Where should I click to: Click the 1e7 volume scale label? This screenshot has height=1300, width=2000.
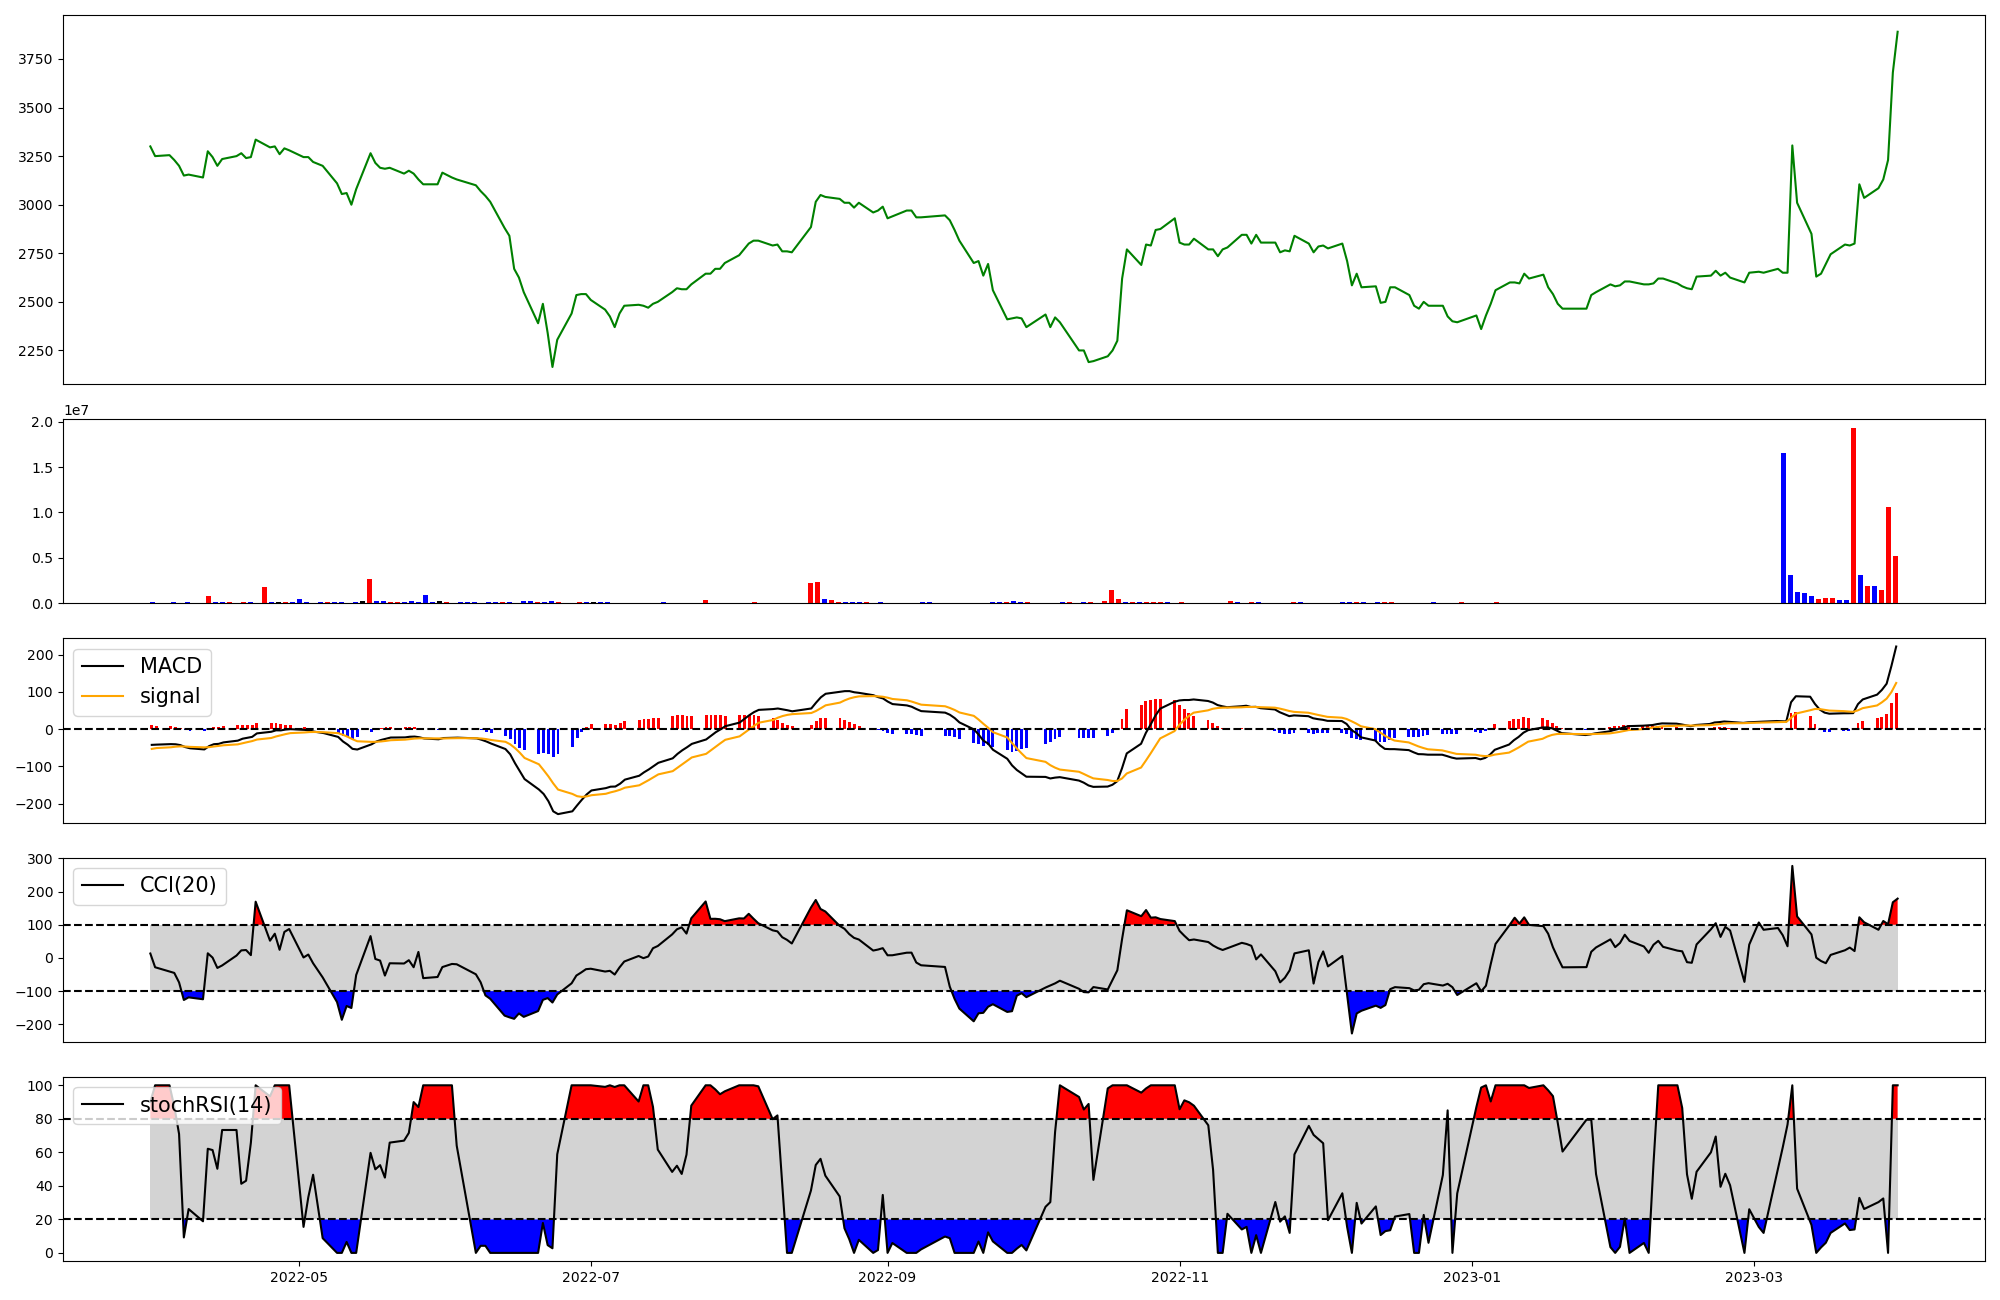(x=77, y=410)
